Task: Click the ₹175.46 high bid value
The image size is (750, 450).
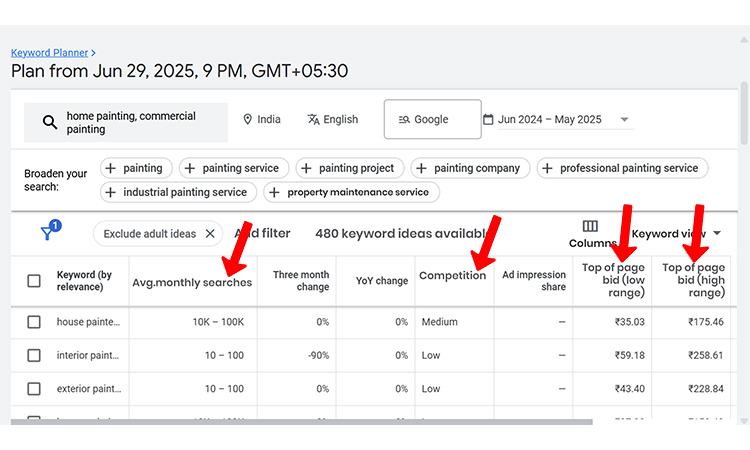Action: coord(706,322)
